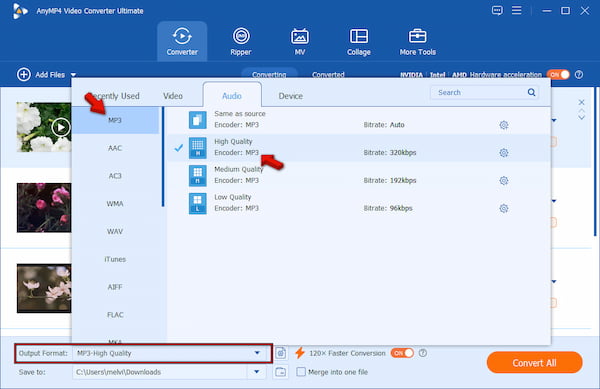Switch to the Audio tab
The width and height of the screenshot is (600, 389).
[232, 96]
